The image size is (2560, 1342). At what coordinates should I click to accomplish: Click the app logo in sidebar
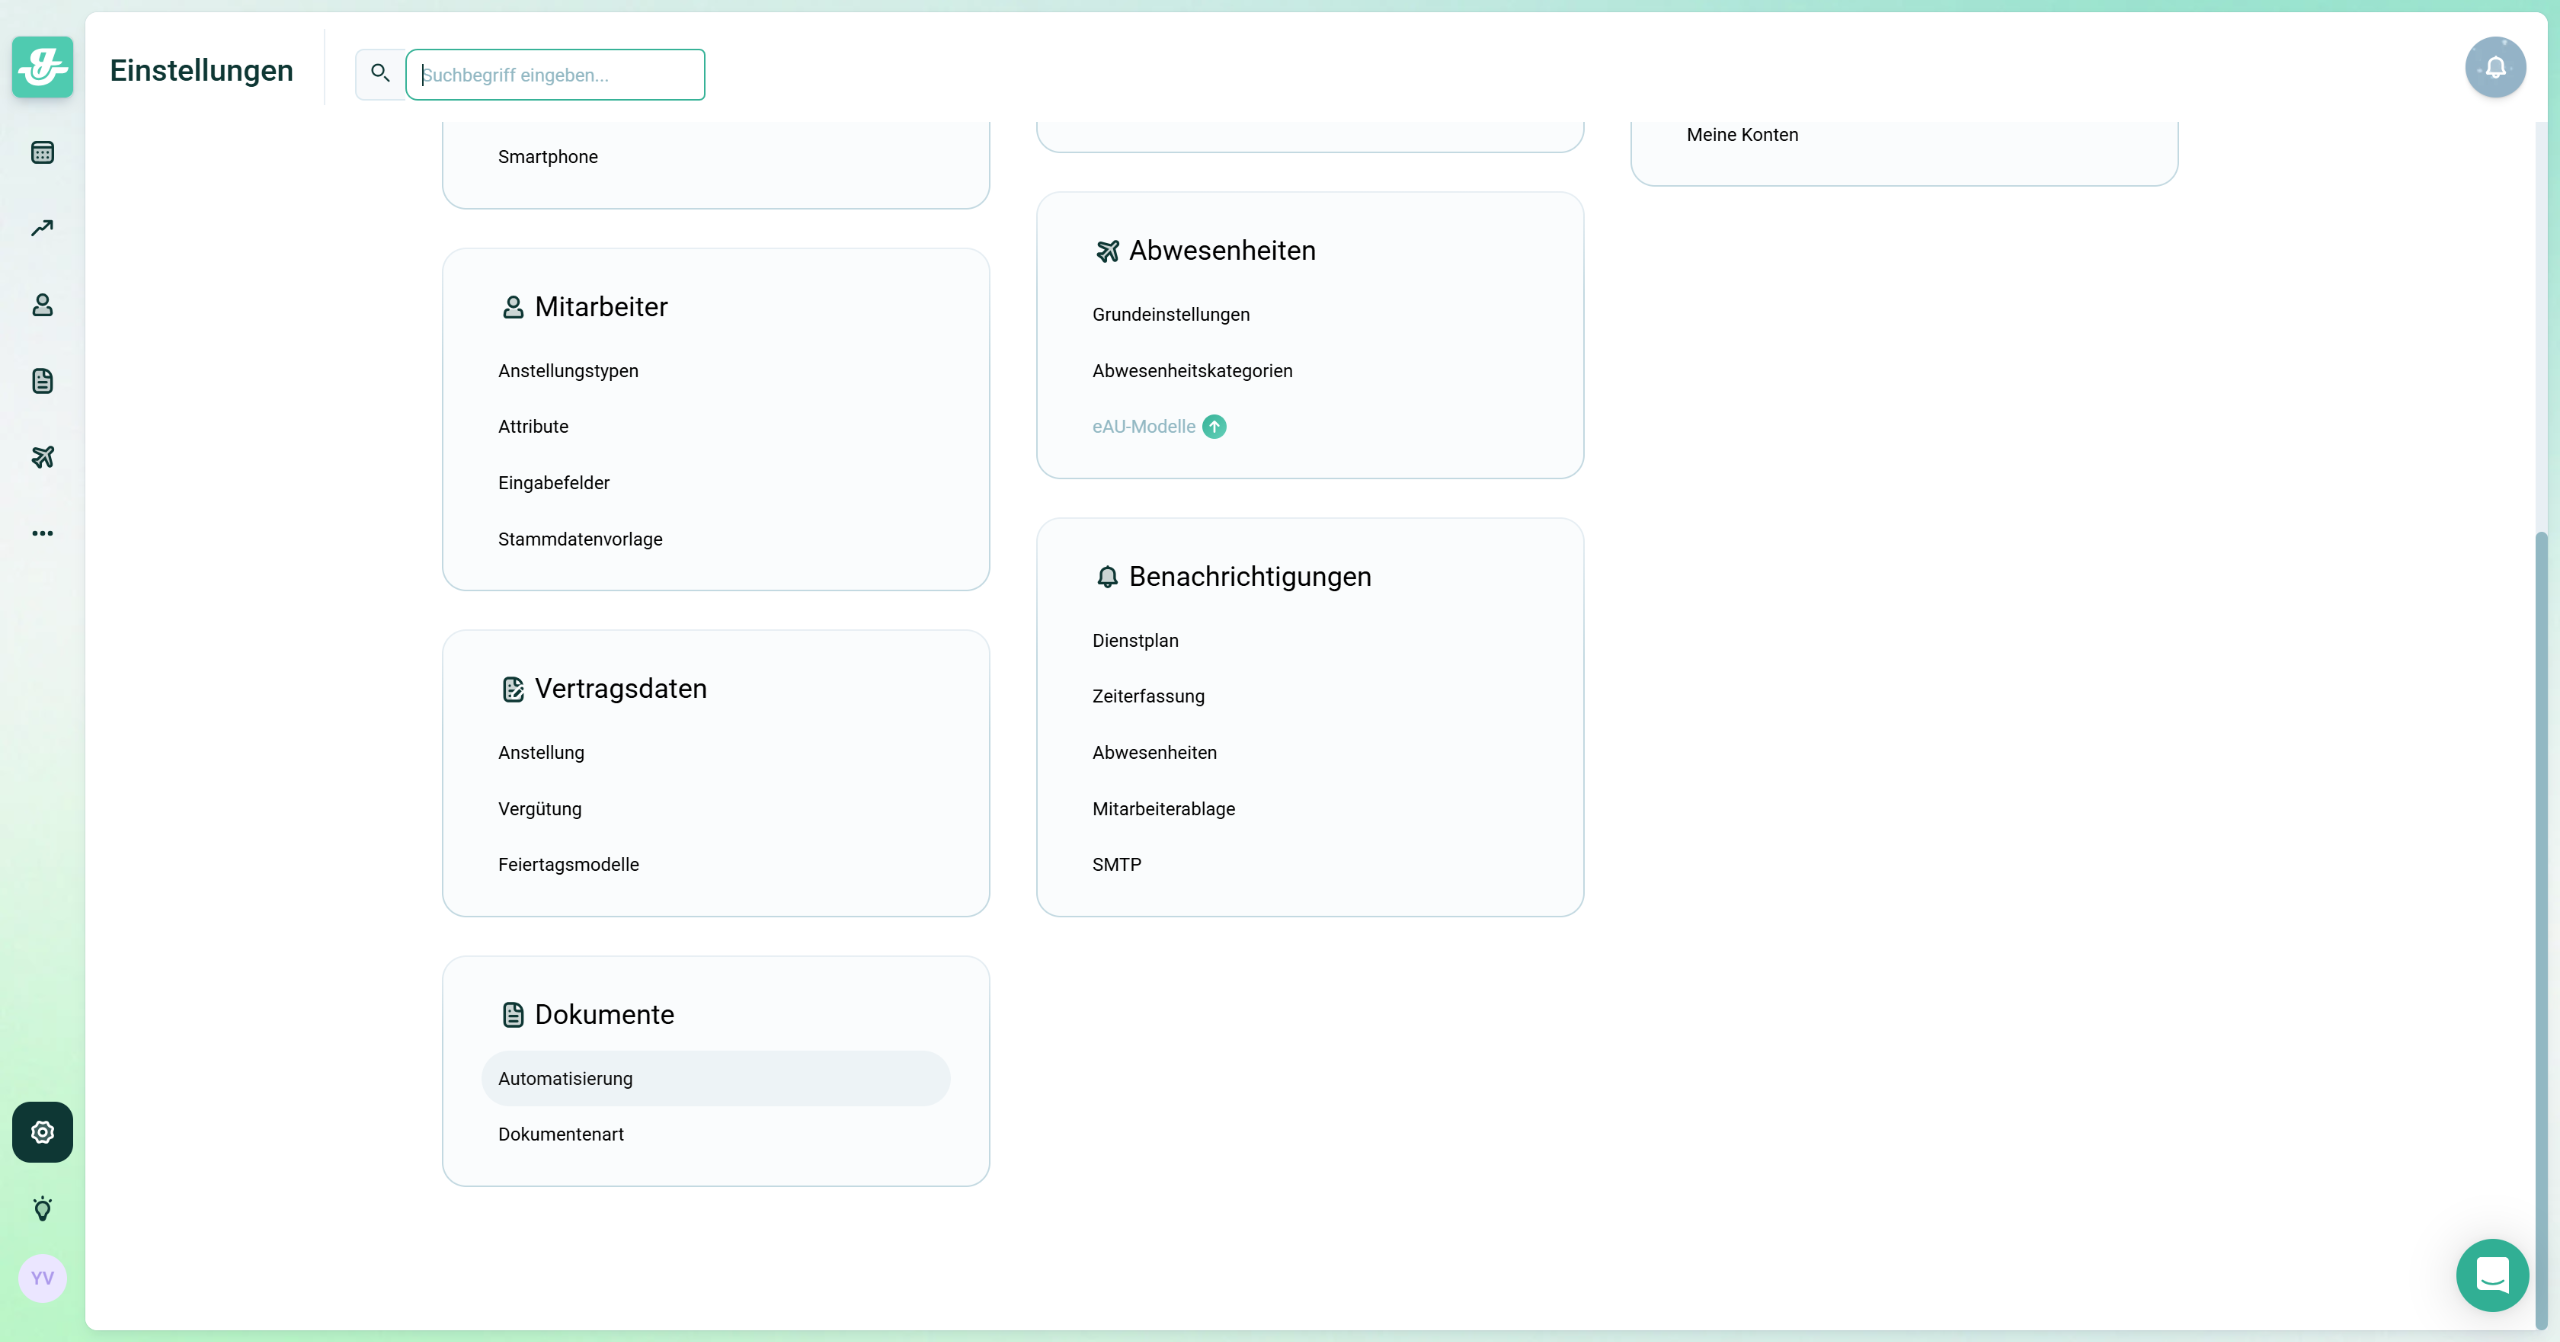tap(42, 67)
